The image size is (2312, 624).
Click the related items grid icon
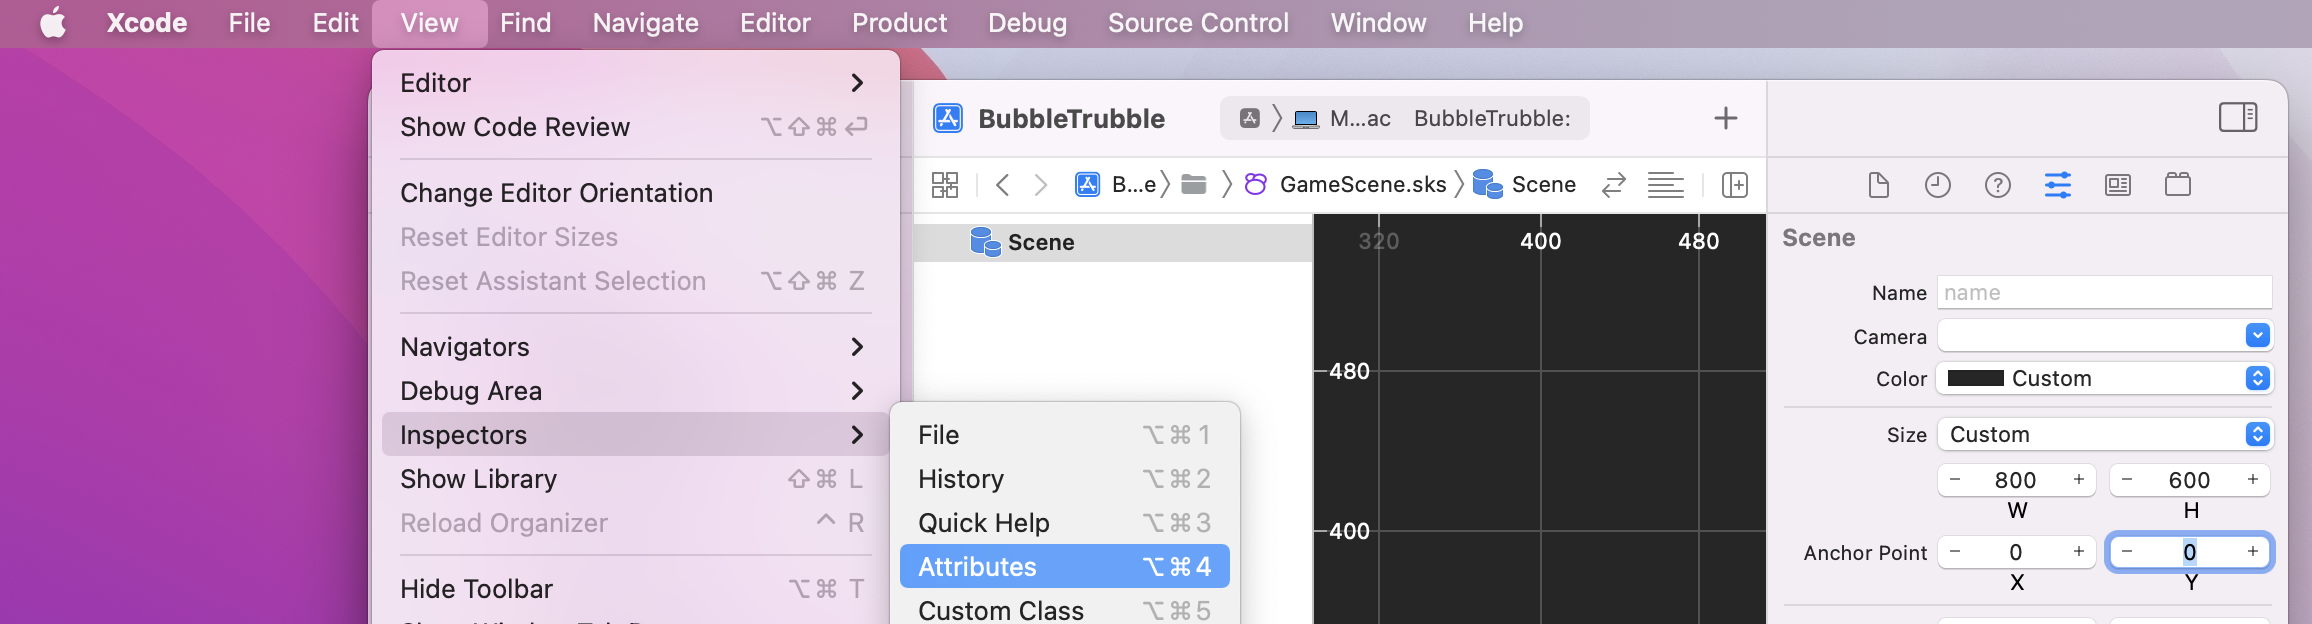pos(944,184)
